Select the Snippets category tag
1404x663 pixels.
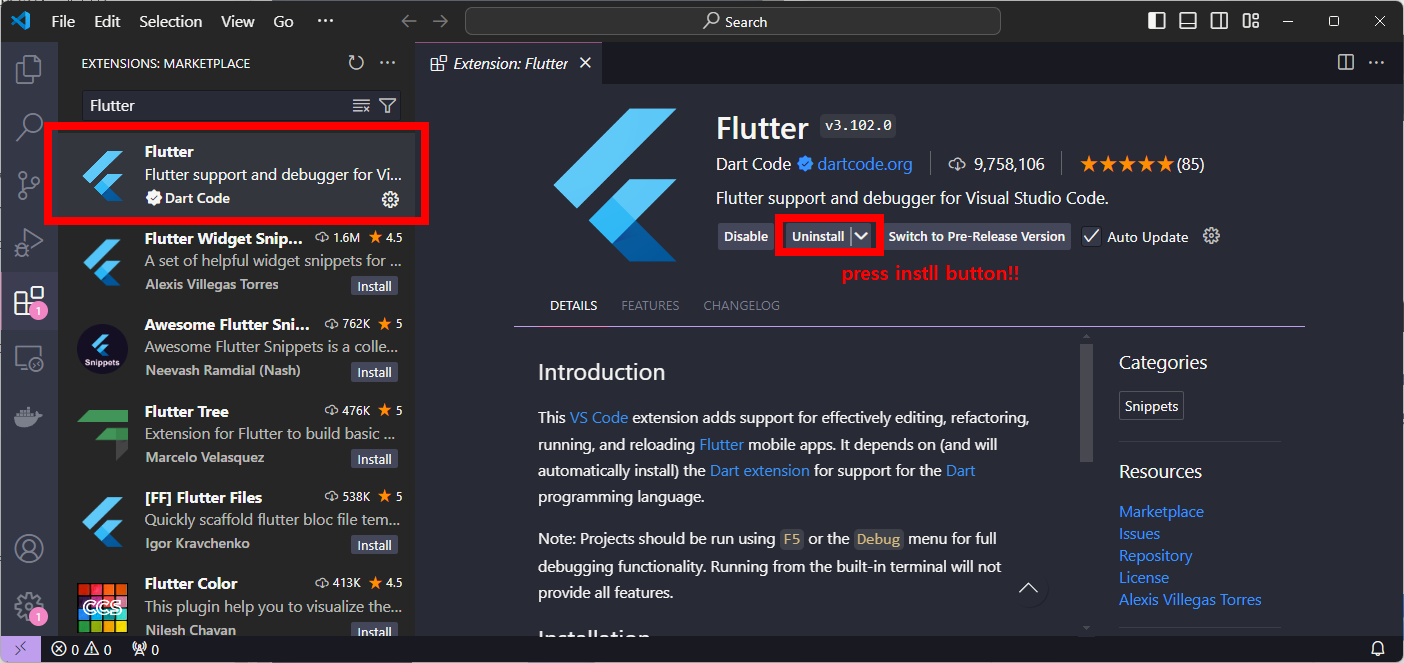(1151, 406)
